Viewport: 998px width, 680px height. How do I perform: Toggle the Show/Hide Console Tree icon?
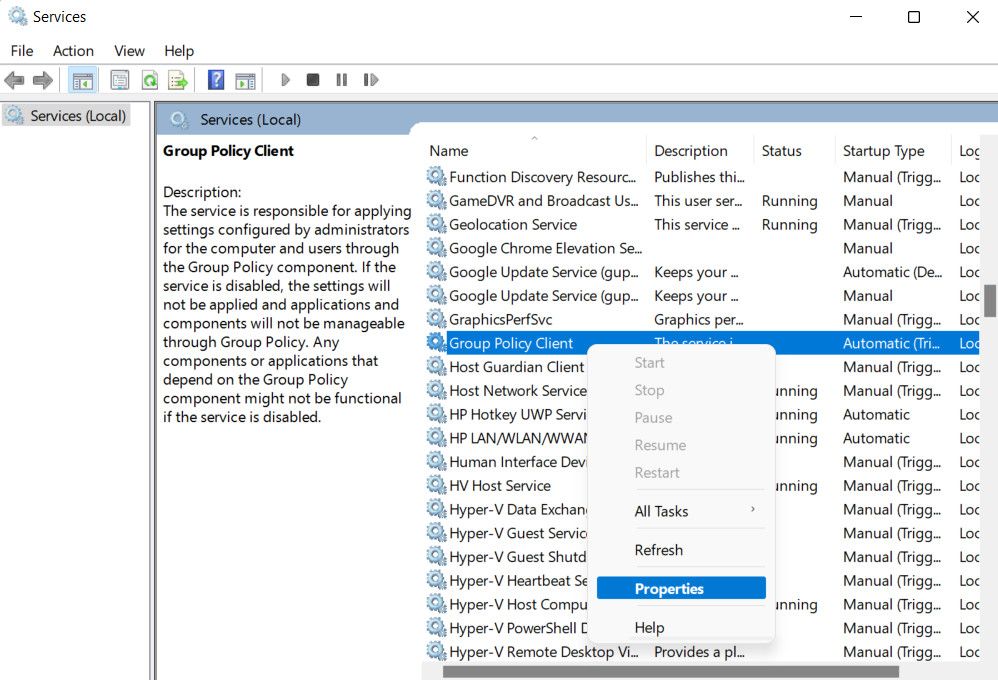tap(82, 79)
